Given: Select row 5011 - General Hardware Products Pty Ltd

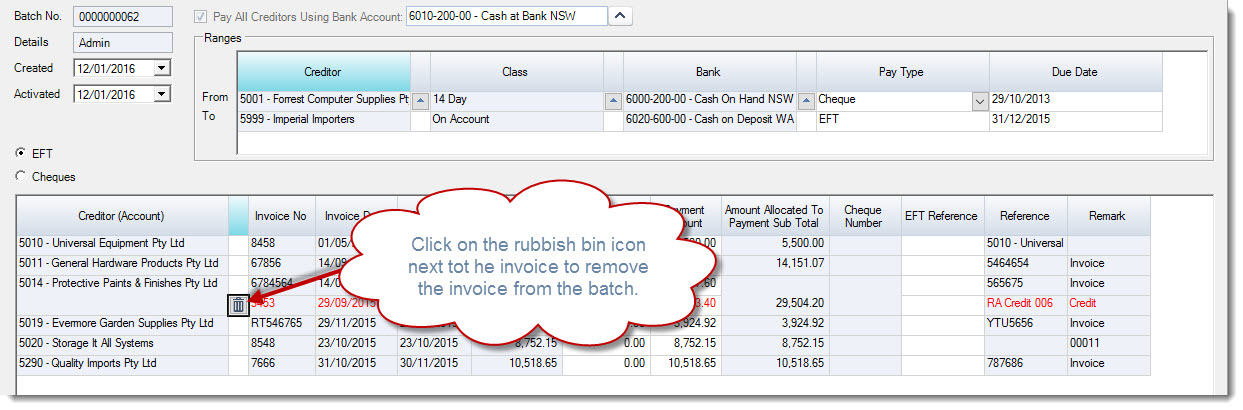Looking at the screenshot, I should point(122,263).
